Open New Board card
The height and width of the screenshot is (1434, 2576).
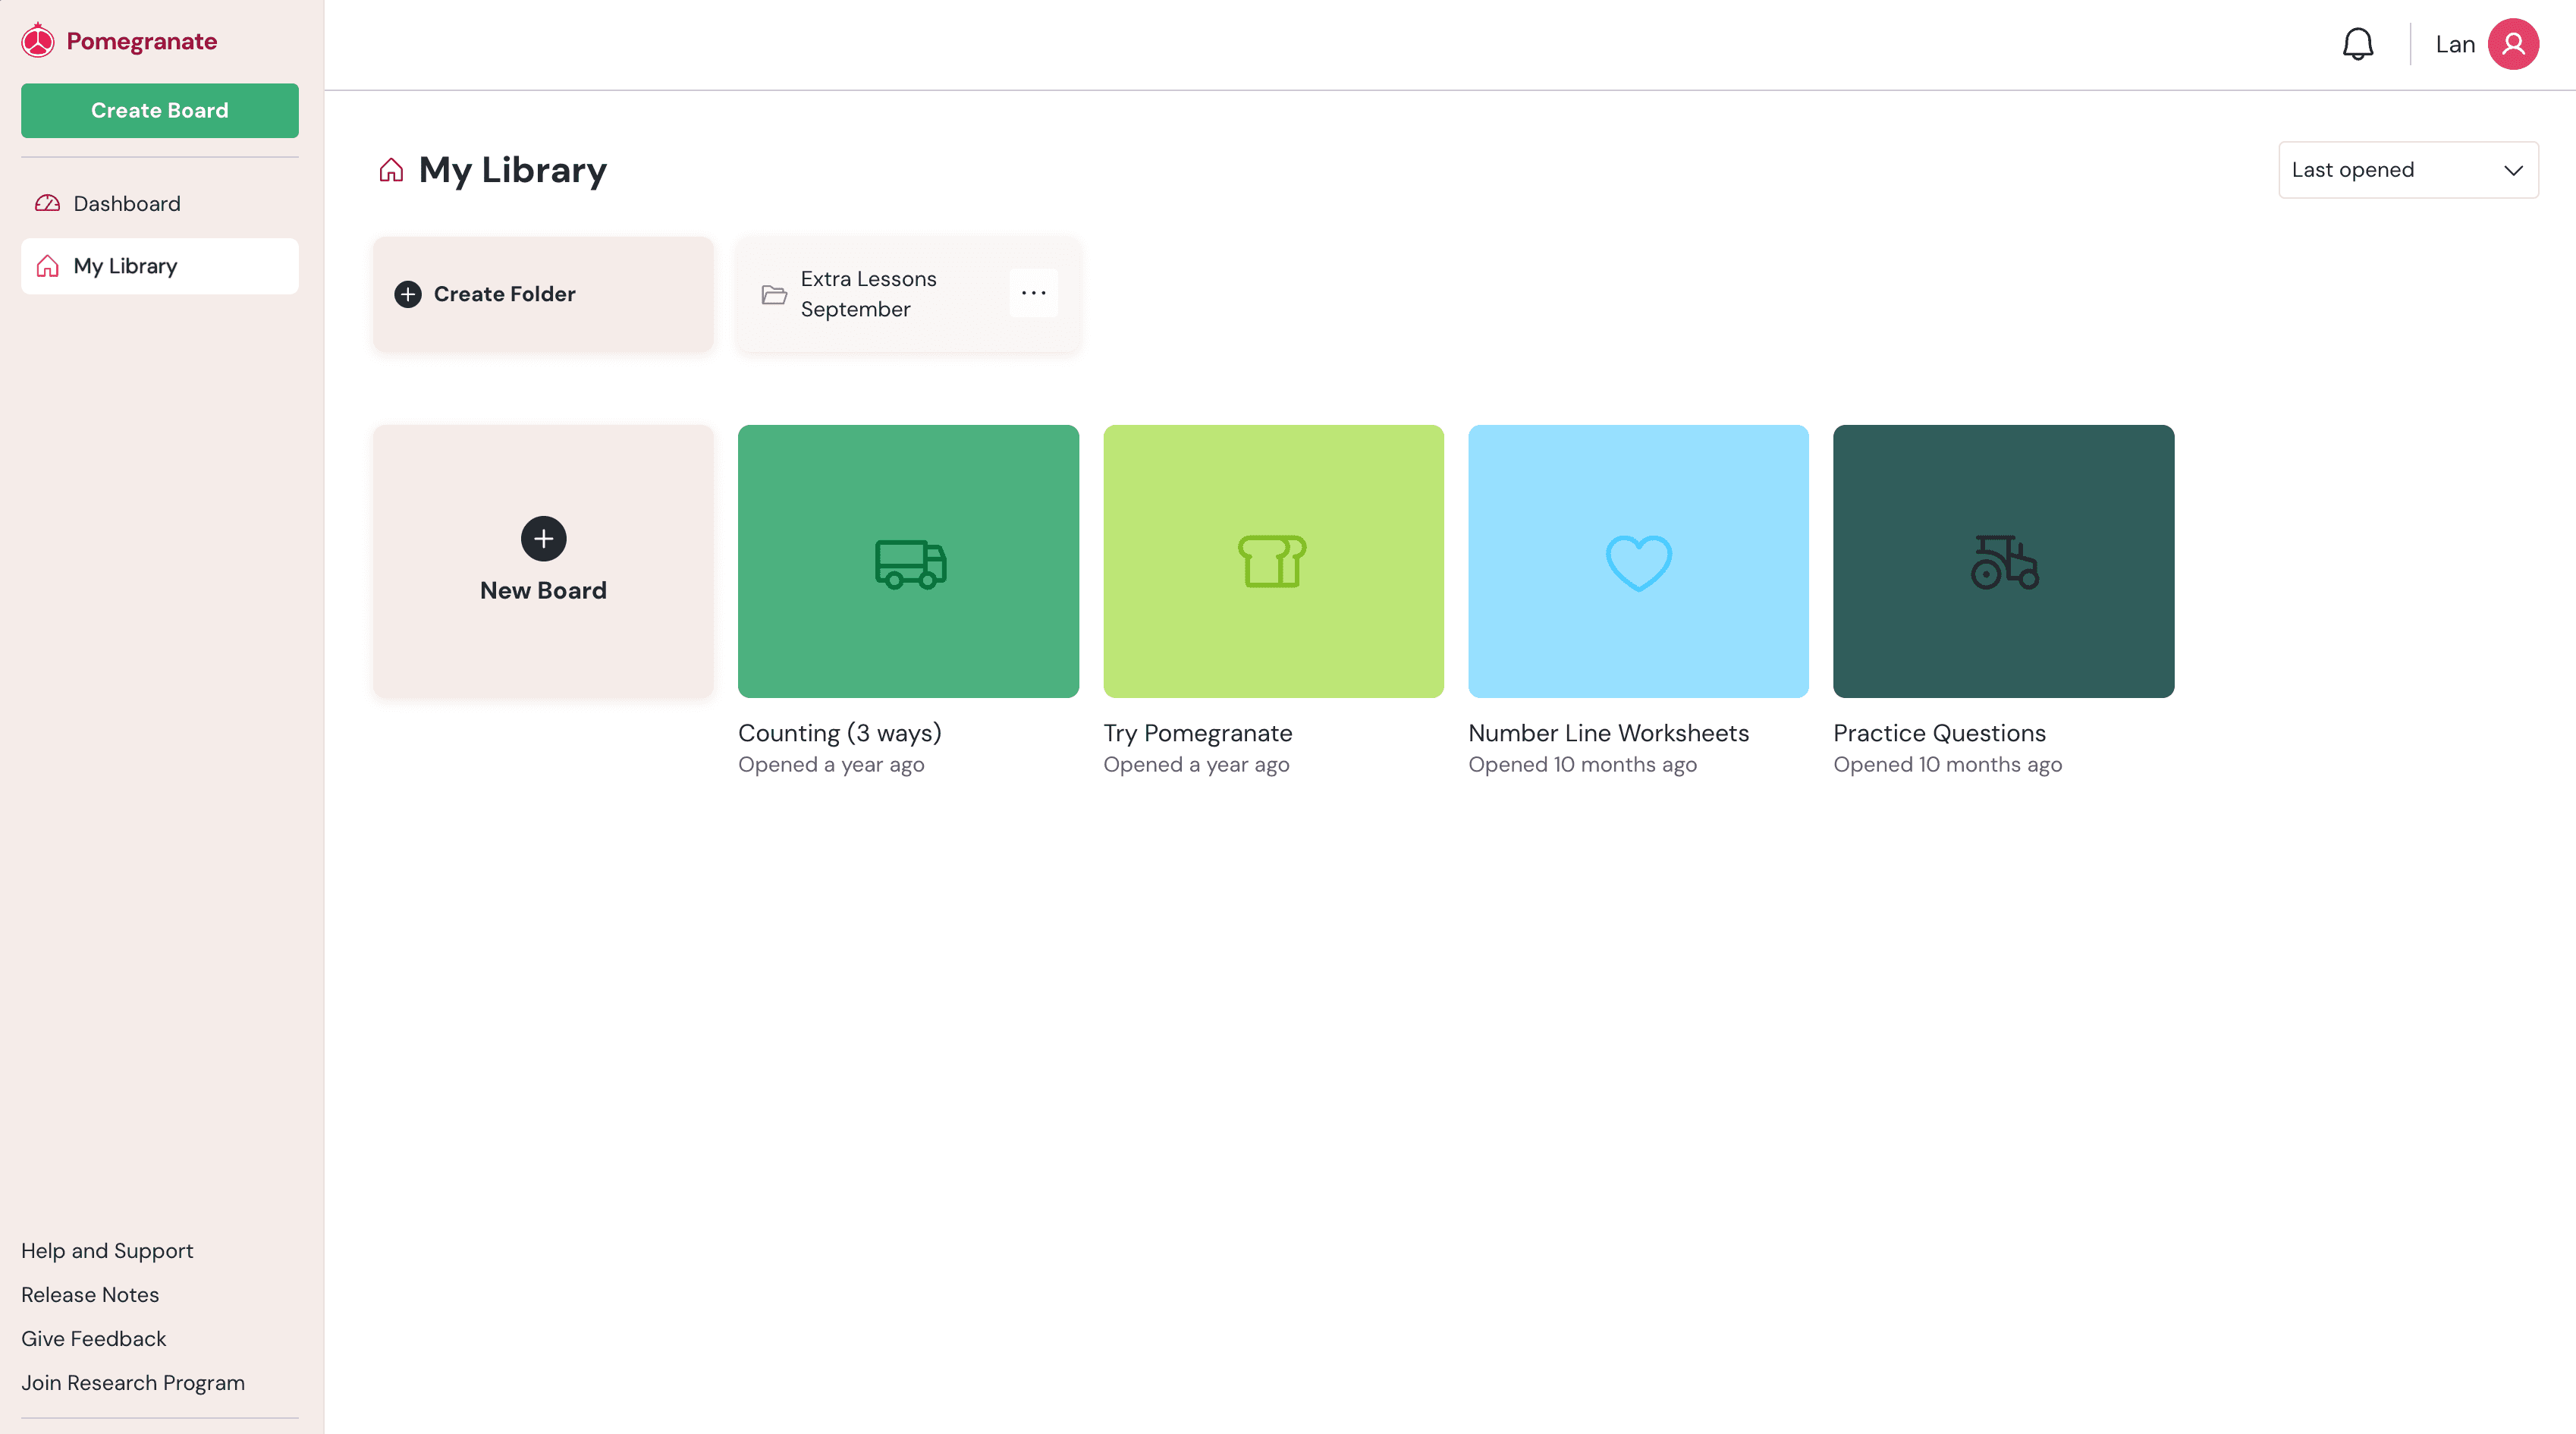click(543, 561)
